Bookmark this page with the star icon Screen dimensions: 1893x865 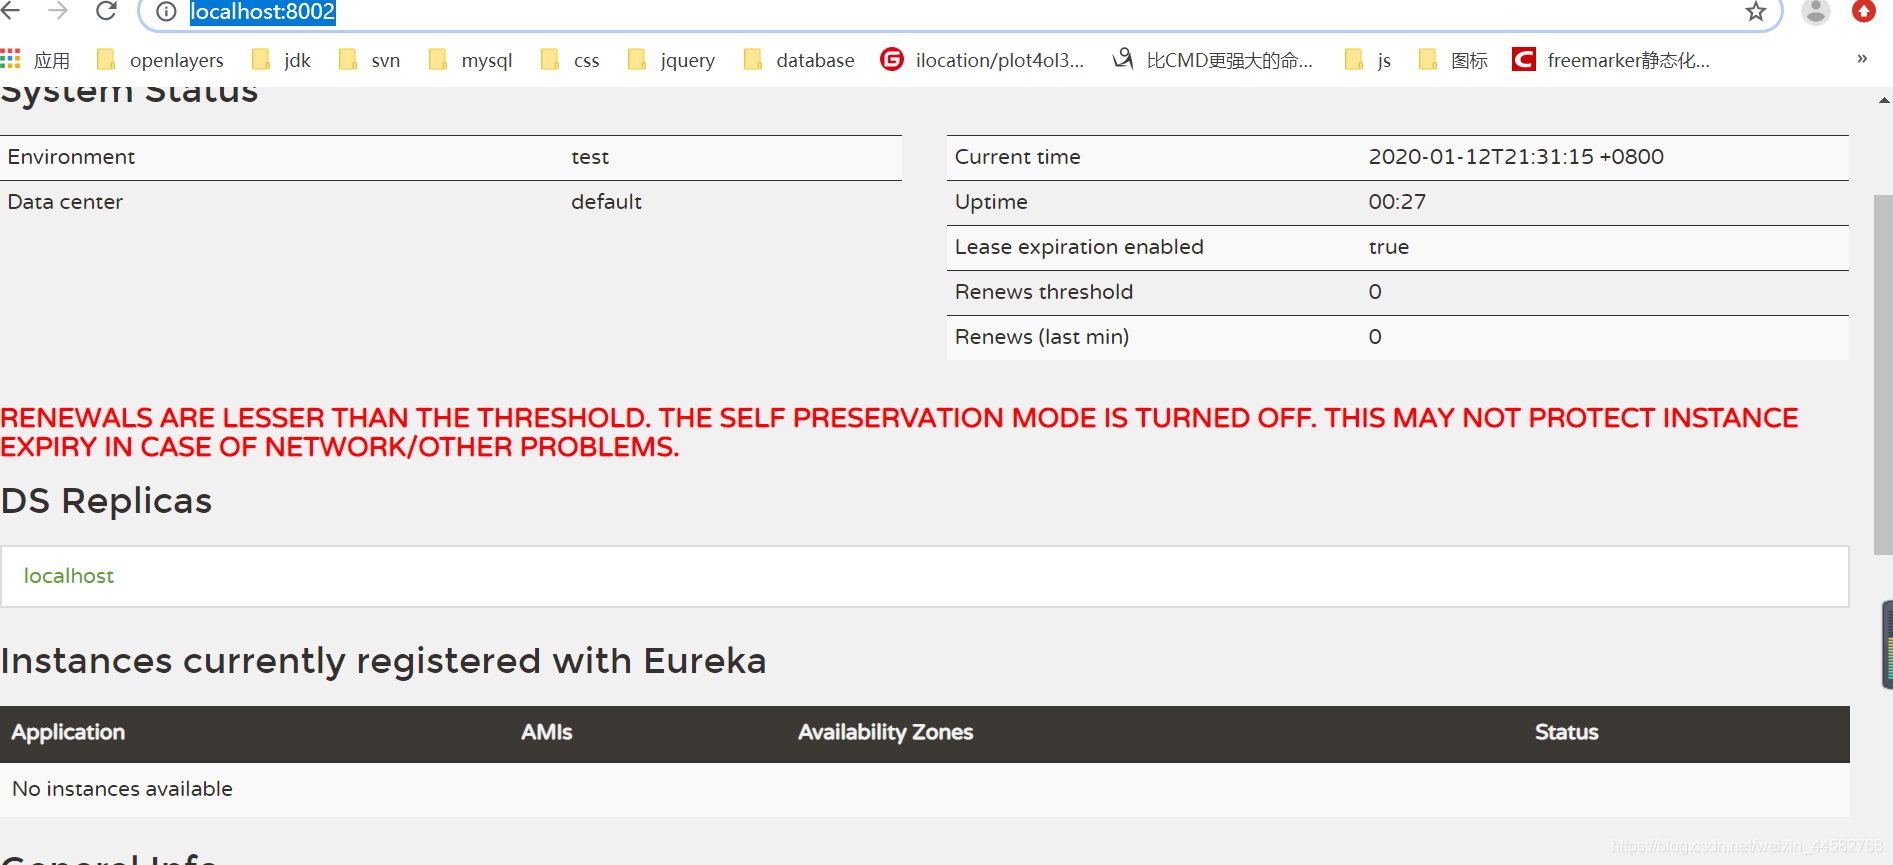pos(1756,12)
